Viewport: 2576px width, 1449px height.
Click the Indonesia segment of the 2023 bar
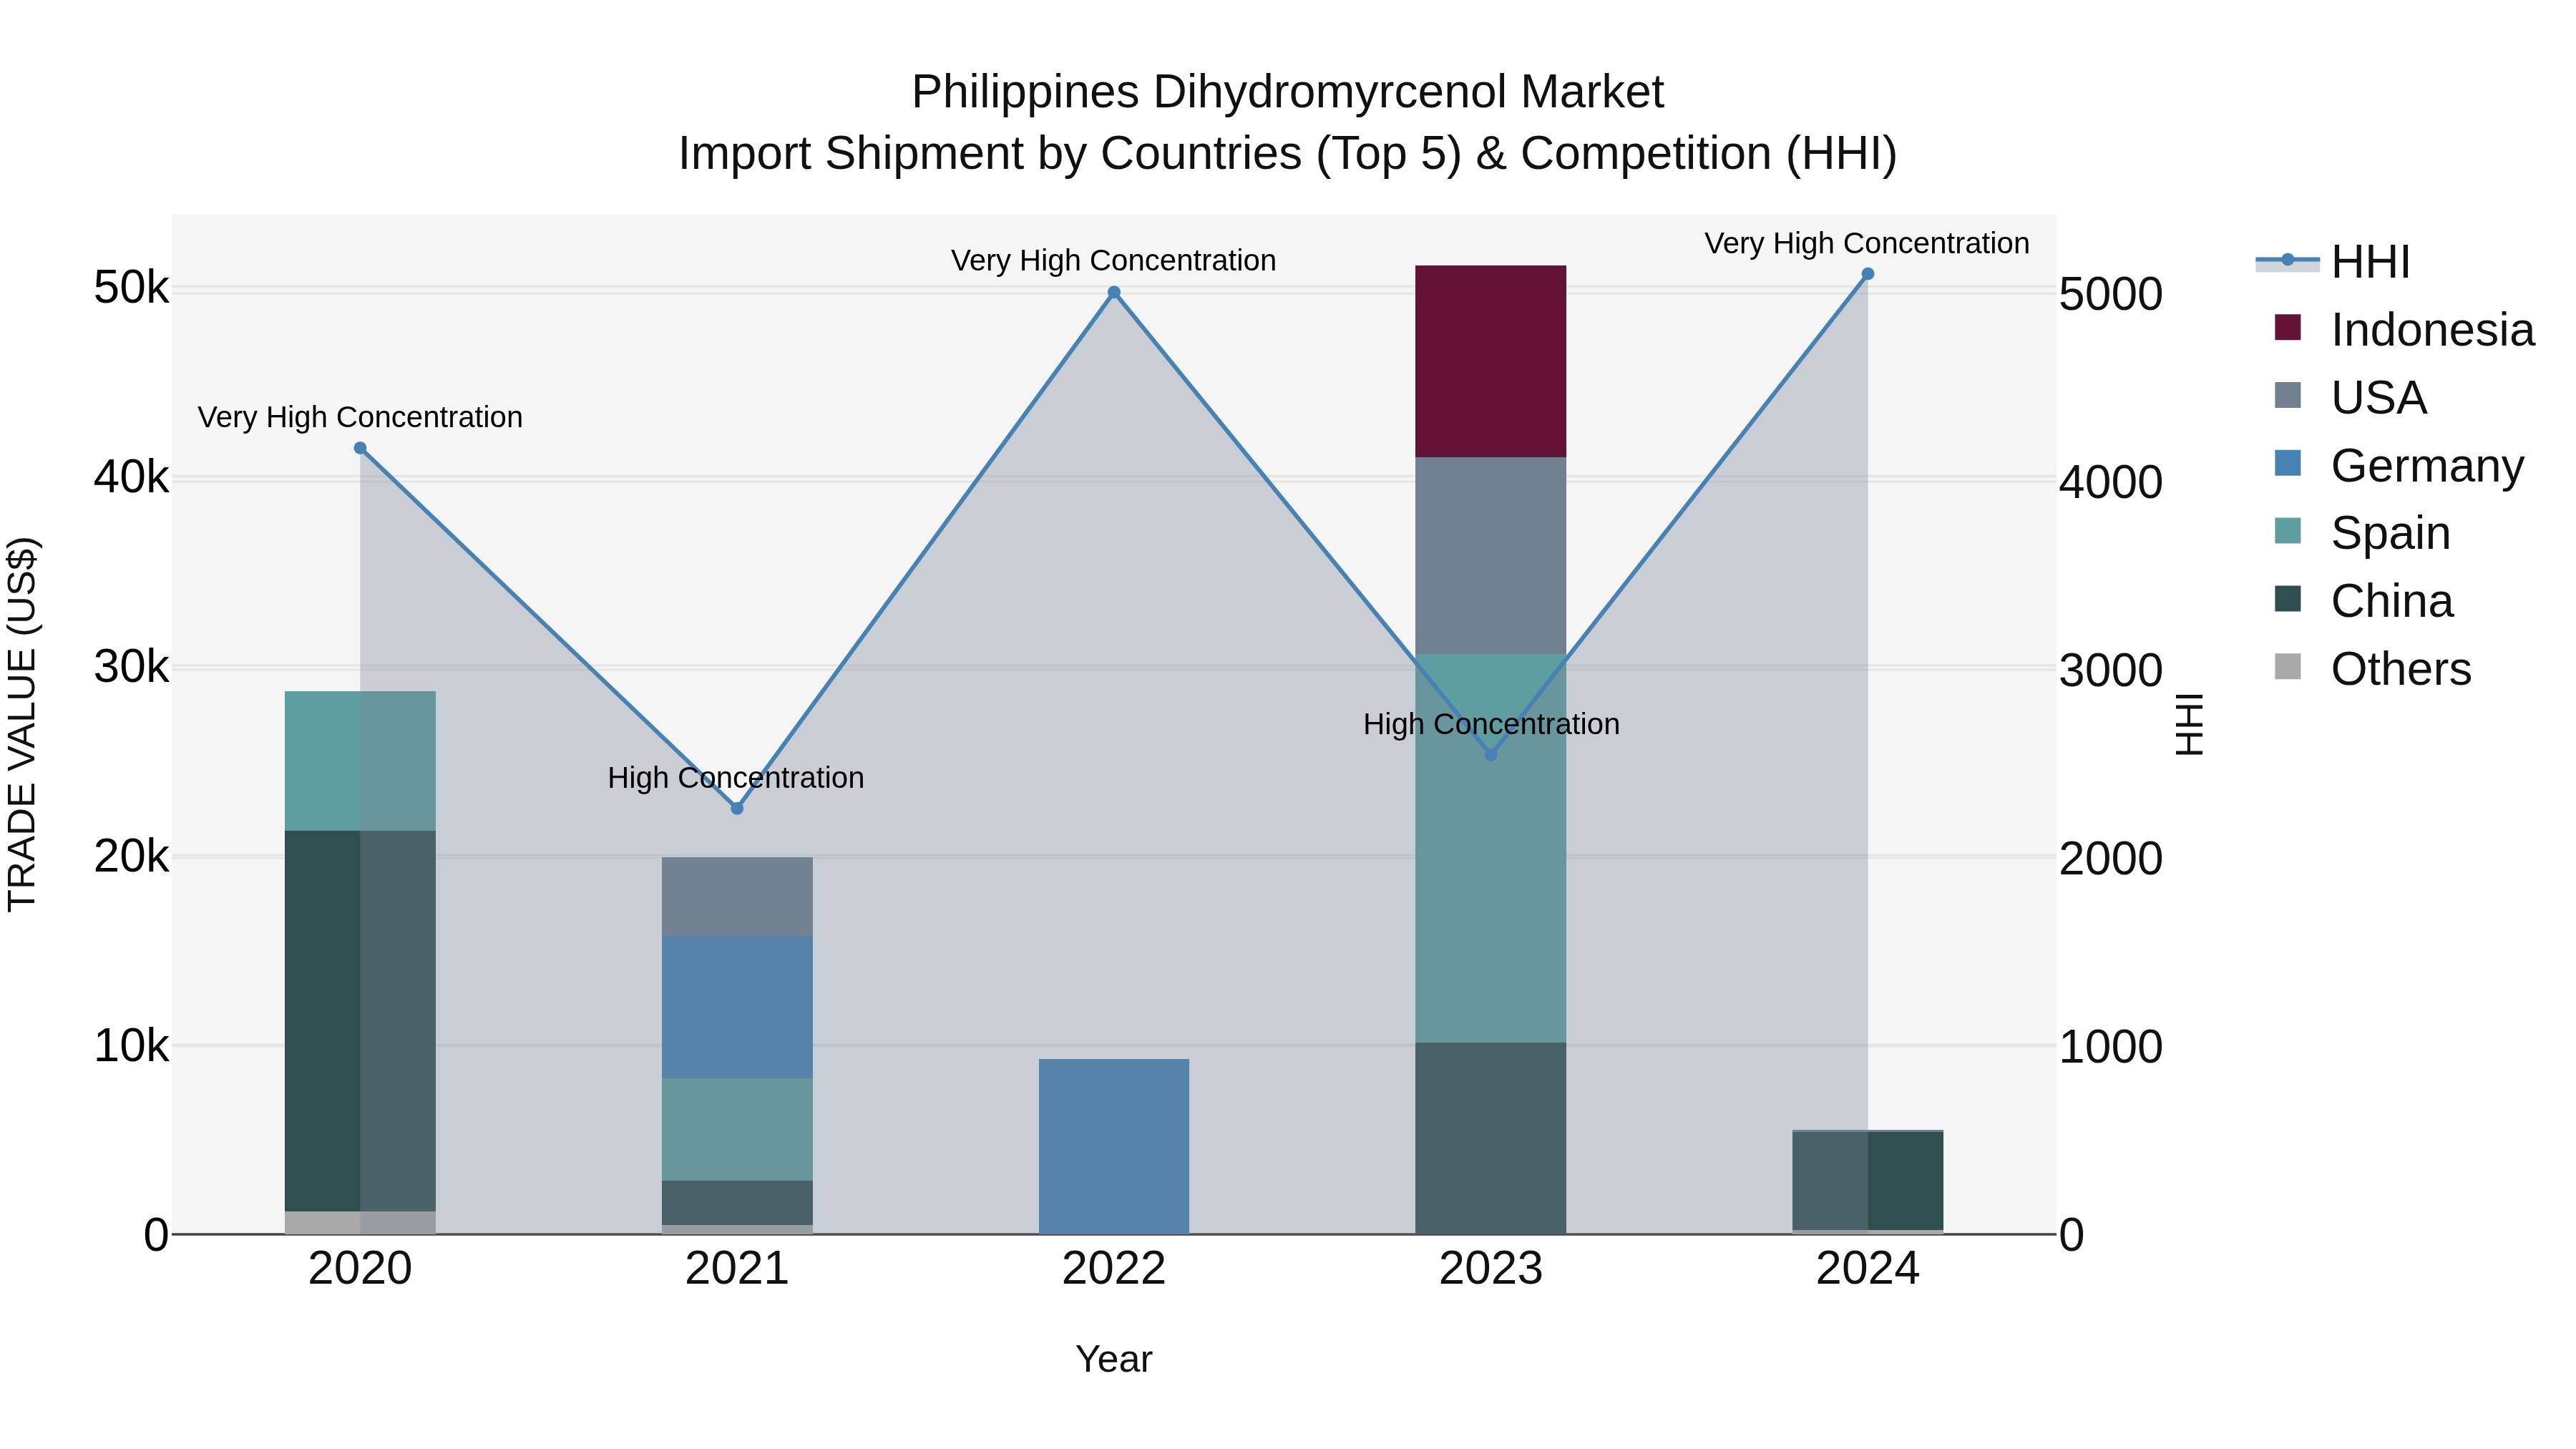coord(1491,362)
